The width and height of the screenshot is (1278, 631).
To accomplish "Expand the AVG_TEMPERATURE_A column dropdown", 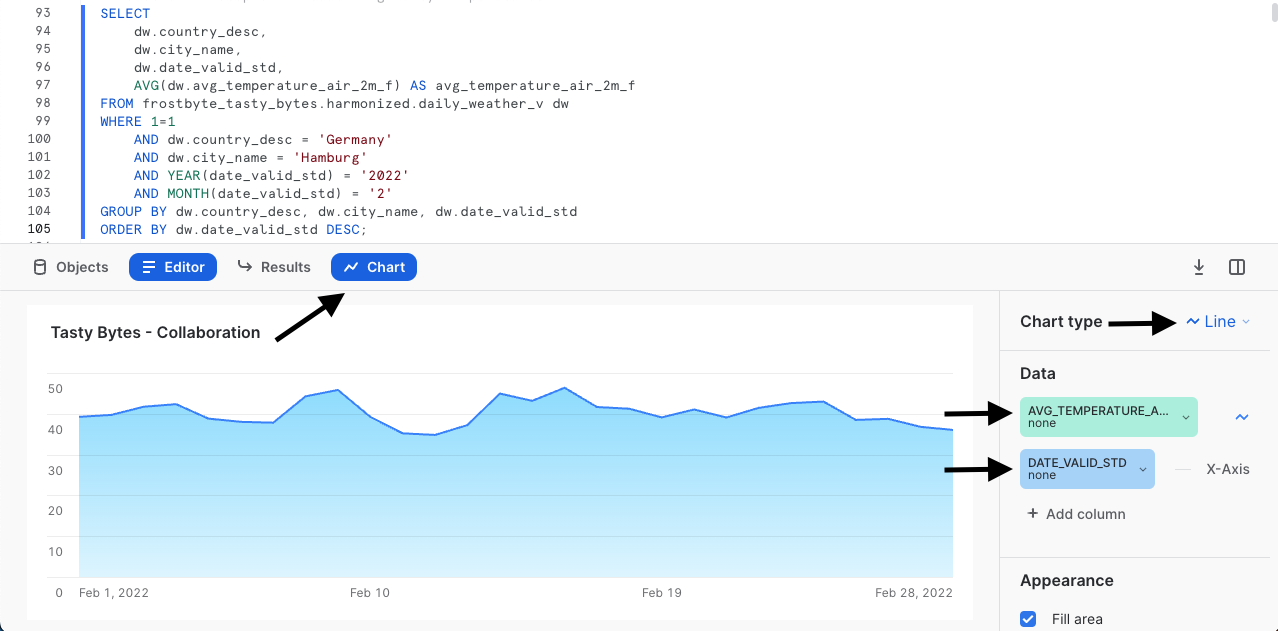I will click(x=1186, y=417).
